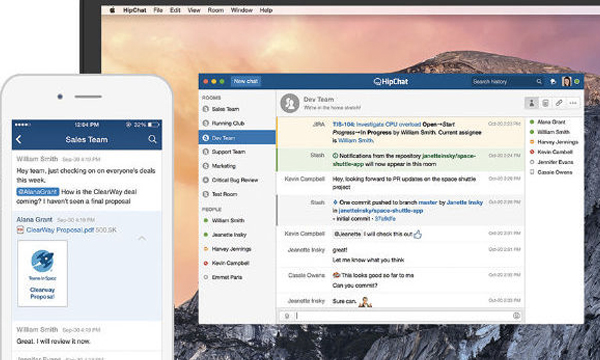This screenshot has height=360, width=600.
Task: Open the Critical Bug Review room
Action: click(x=237, y=180)
